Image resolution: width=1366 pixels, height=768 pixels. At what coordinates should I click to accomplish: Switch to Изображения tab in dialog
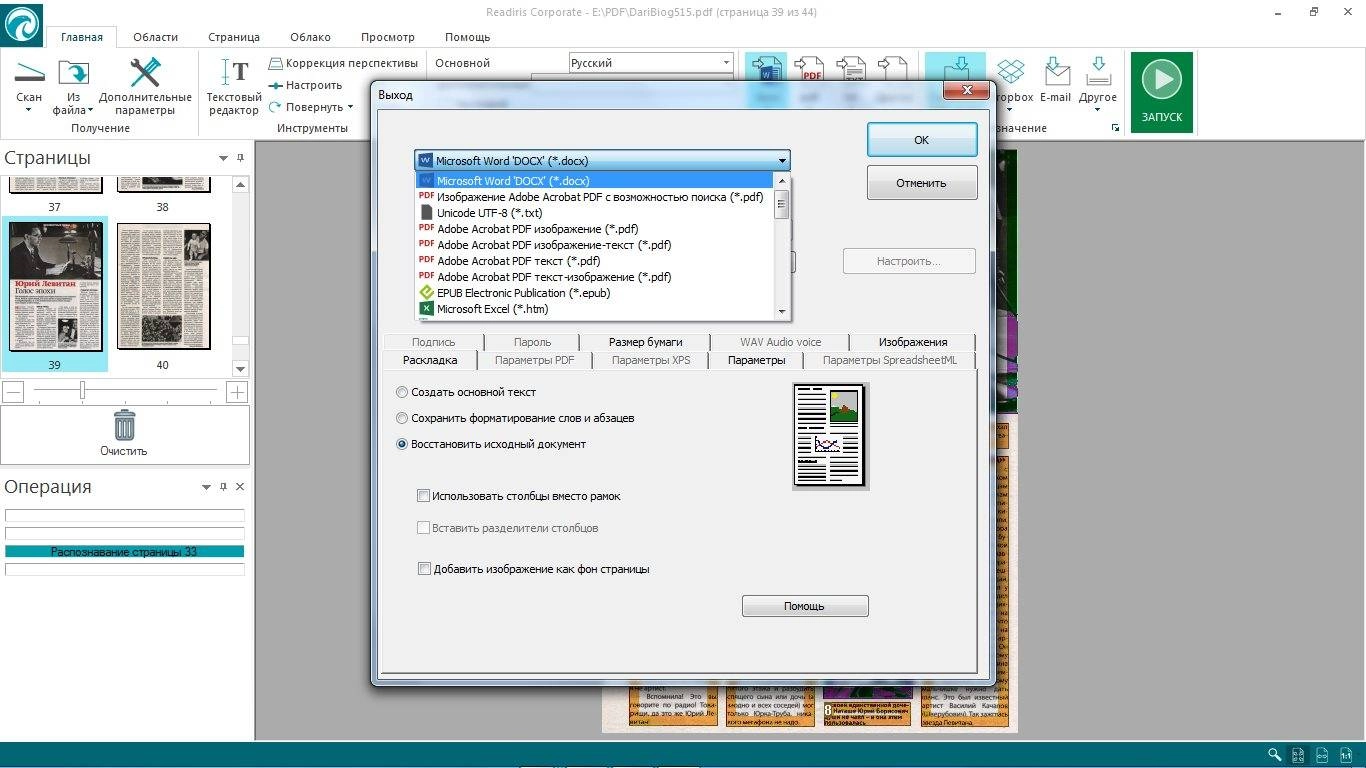(913, 342)
